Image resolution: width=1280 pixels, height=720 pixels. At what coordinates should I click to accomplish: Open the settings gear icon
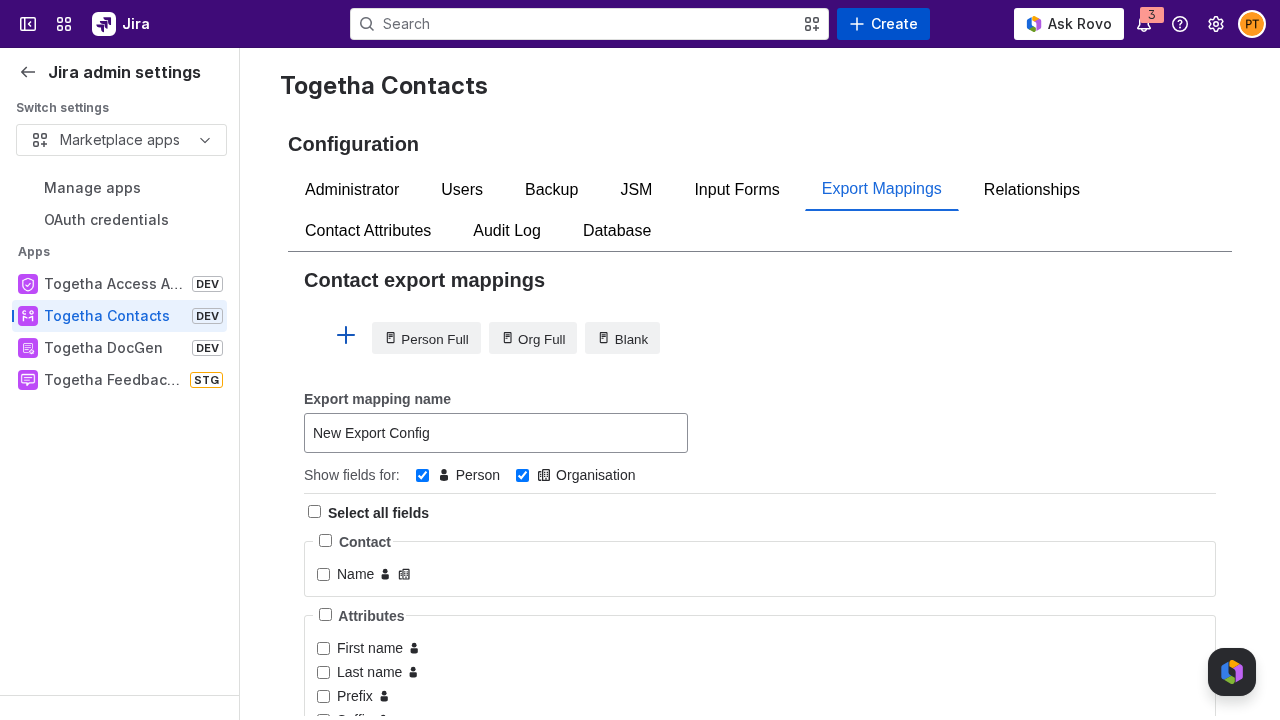click(1216, 24)
